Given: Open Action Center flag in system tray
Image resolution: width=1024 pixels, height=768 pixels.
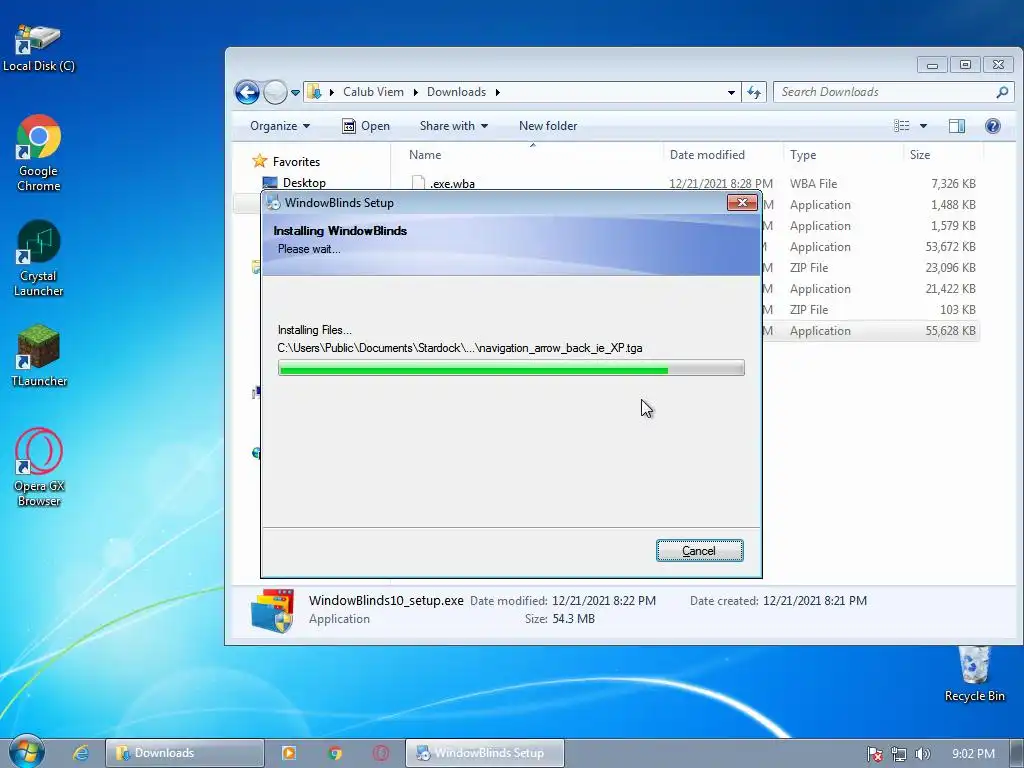Looking at the screenshot, I should 874,754.
